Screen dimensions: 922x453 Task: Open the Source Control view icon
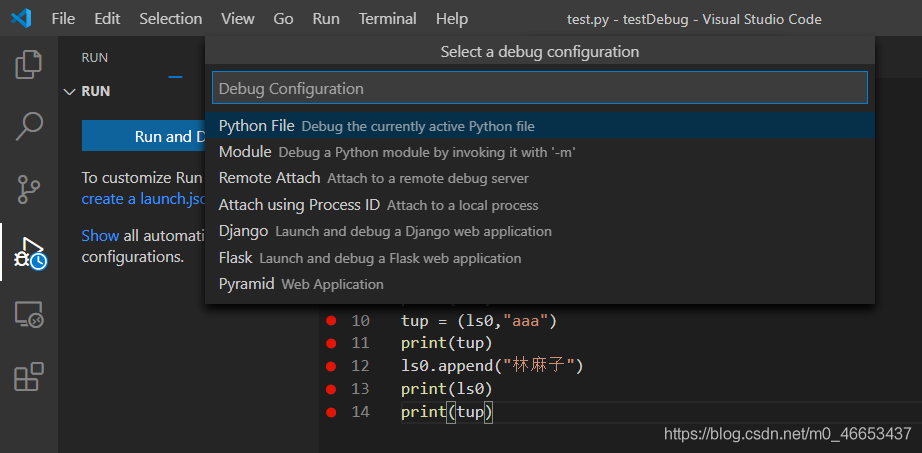pyautogui.click(x=29, y=188)
